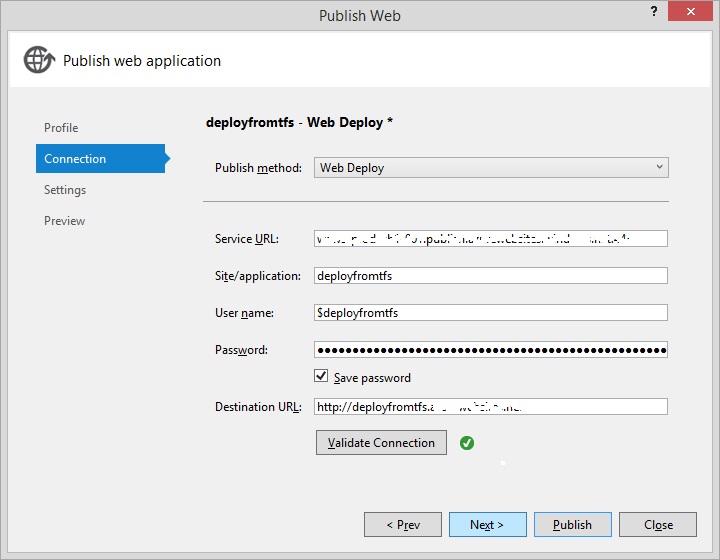Click the Close button at bottom

pyautogui.click(x=657, y=524)
